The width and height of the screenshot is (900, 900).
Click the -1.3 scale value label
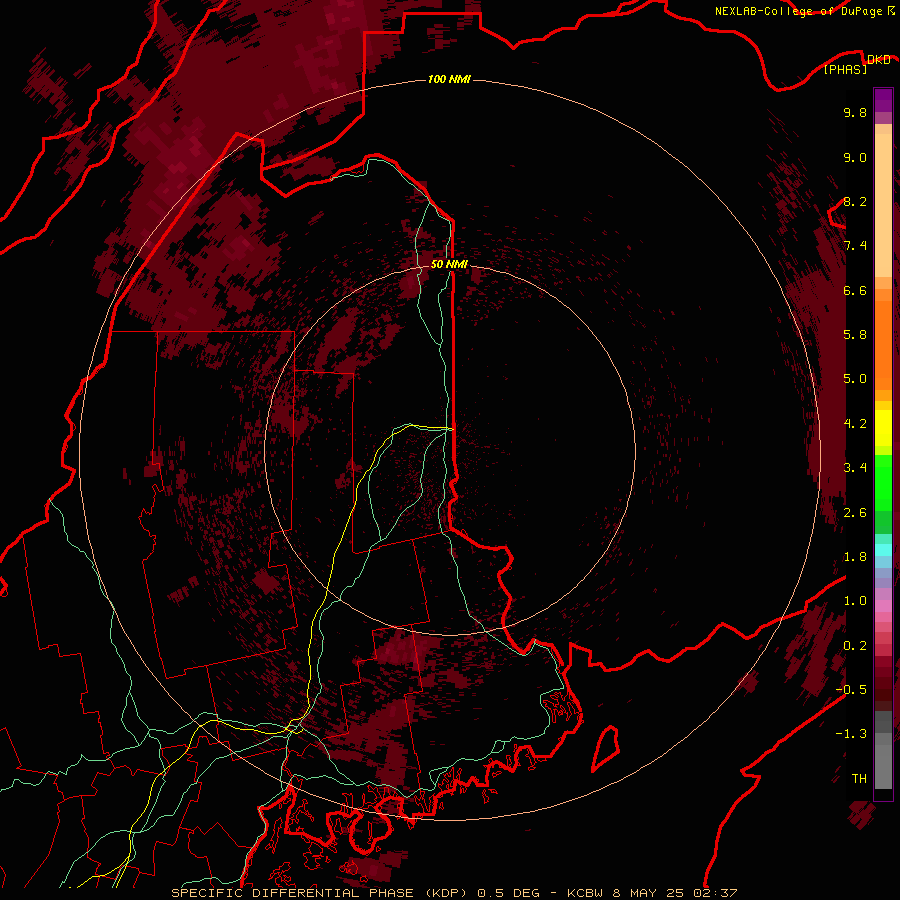click(x=851, y=734)
